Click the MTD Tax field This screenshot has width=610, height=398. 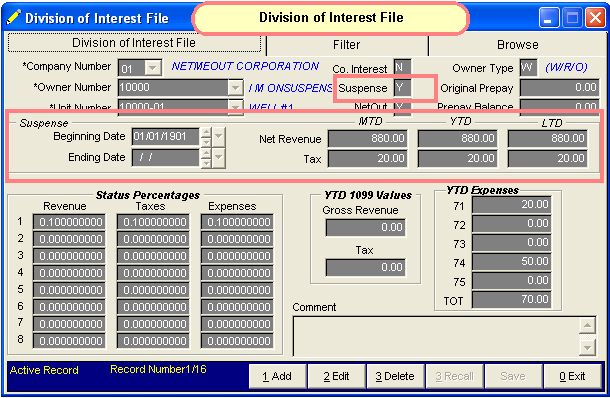tap(367, 159)
